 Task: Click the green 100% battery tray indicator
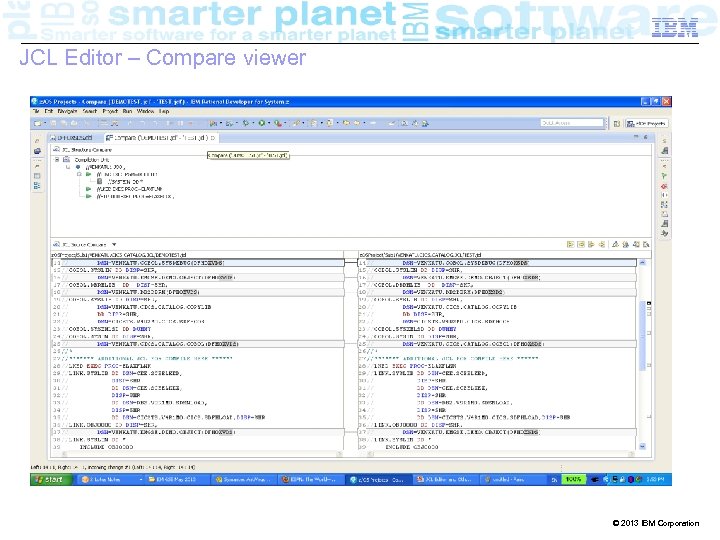574,479
